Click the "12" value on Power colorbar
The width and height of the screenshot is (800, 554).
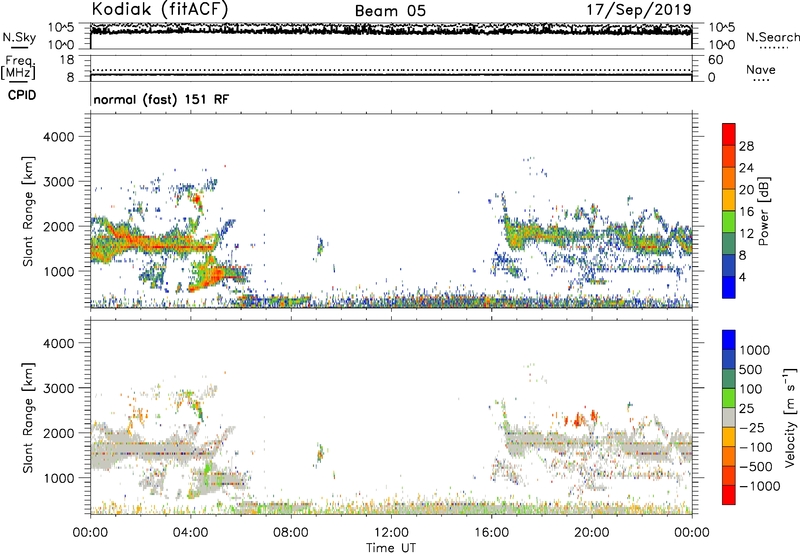click(x=746, y=234)
